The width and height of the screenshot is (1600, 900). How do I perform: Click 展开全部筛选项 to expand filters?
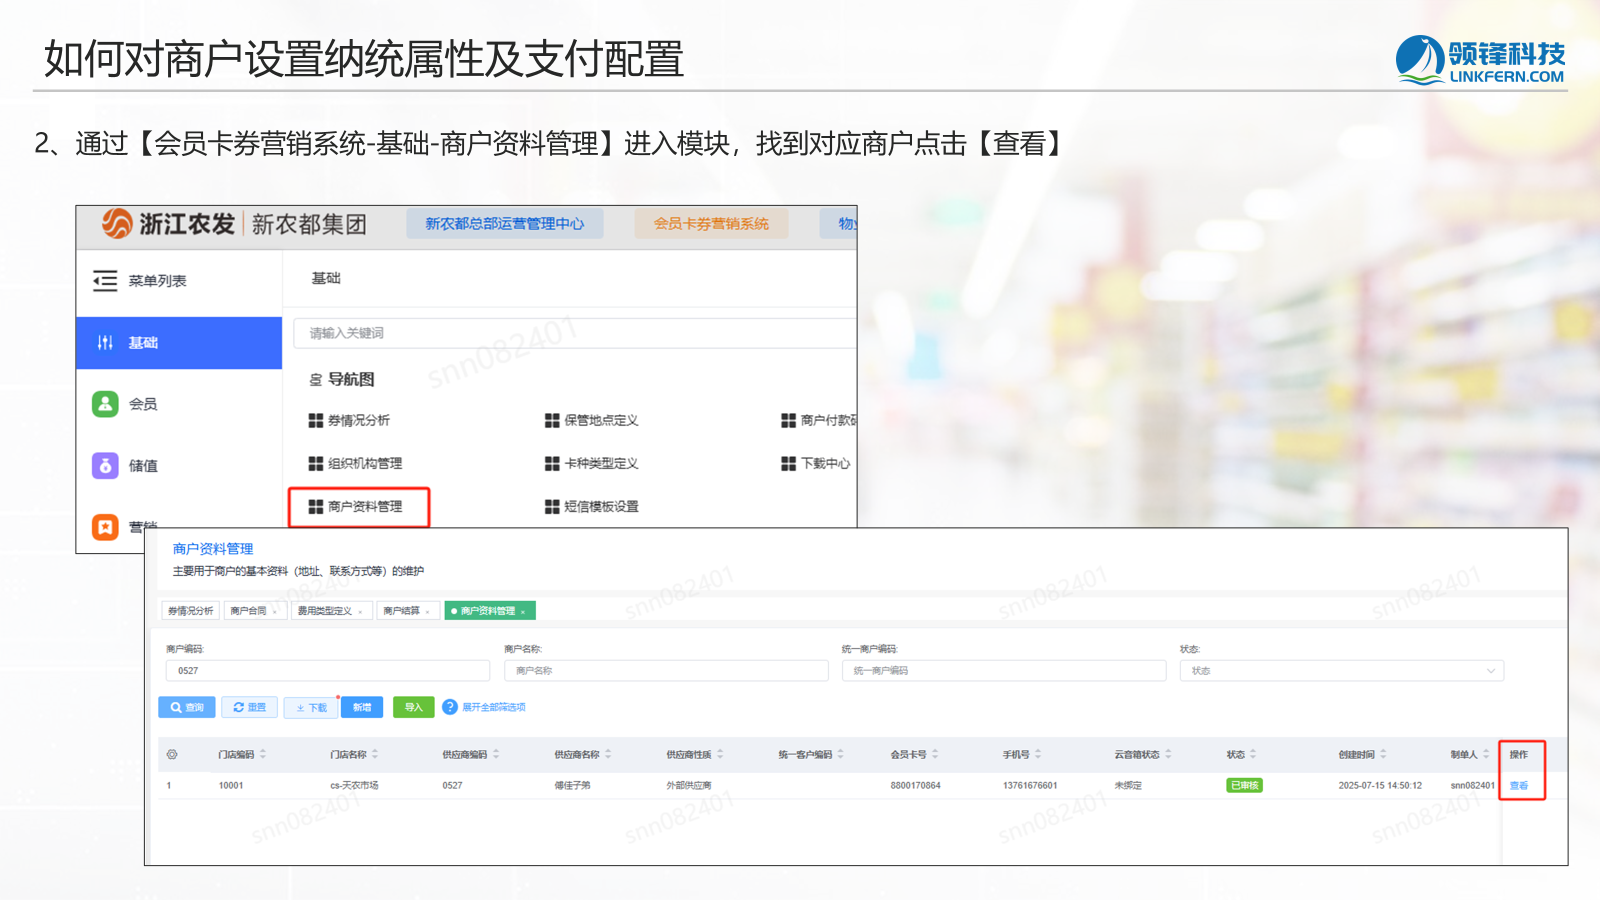click(x=493, y=707)
